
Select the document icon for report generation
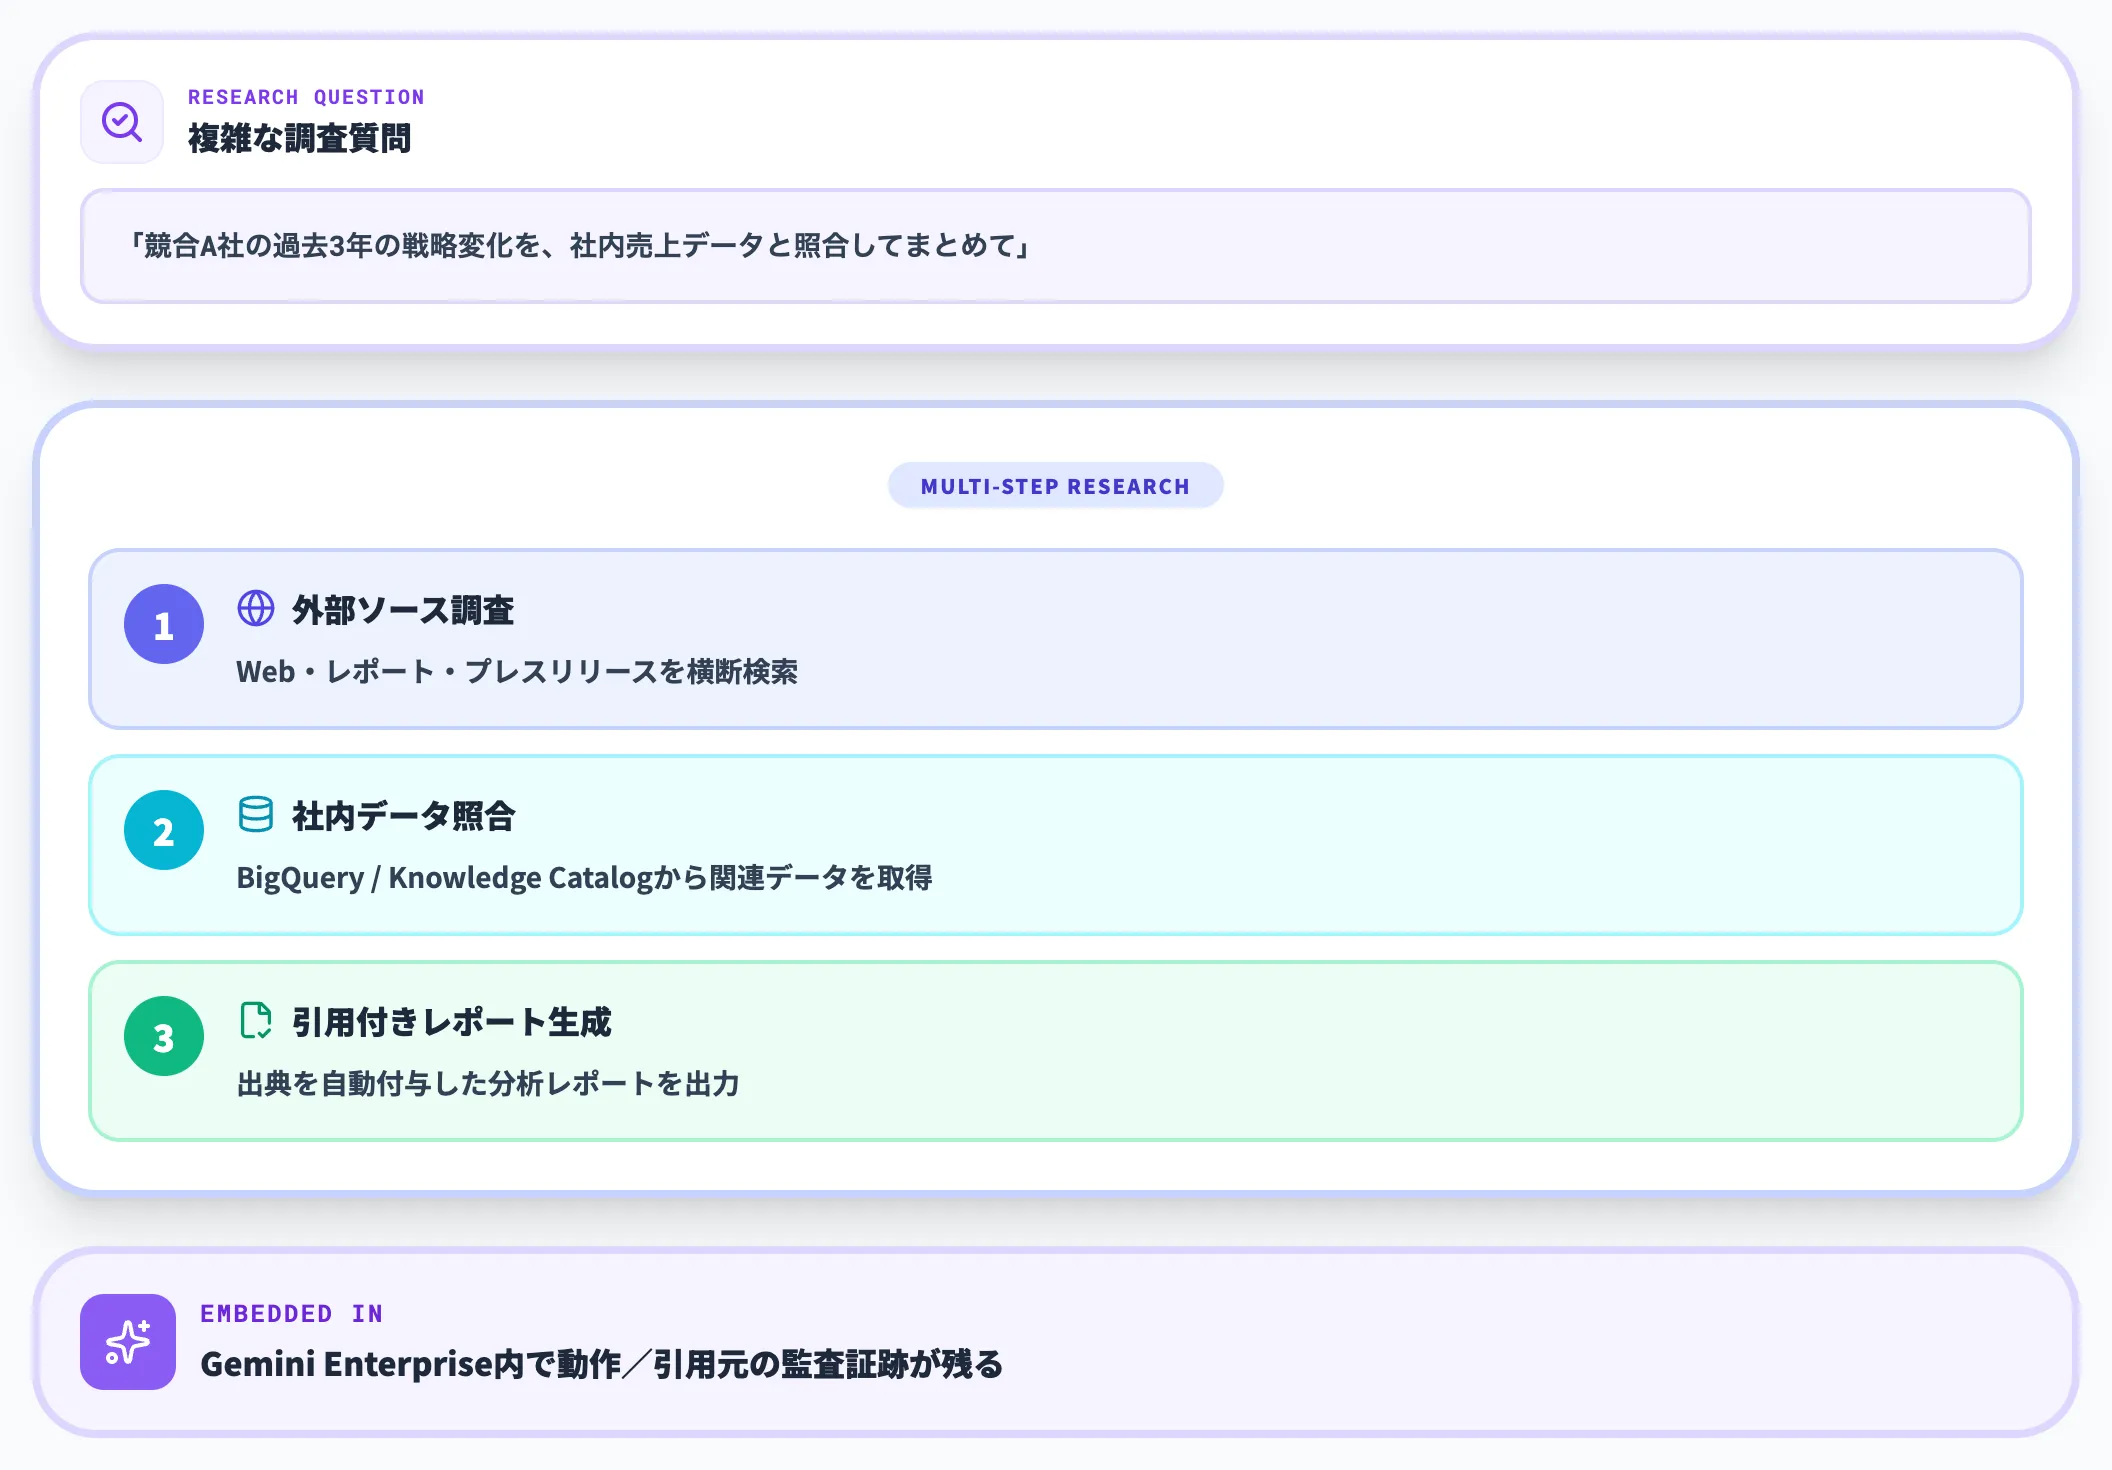click(x=256, y=1021)
